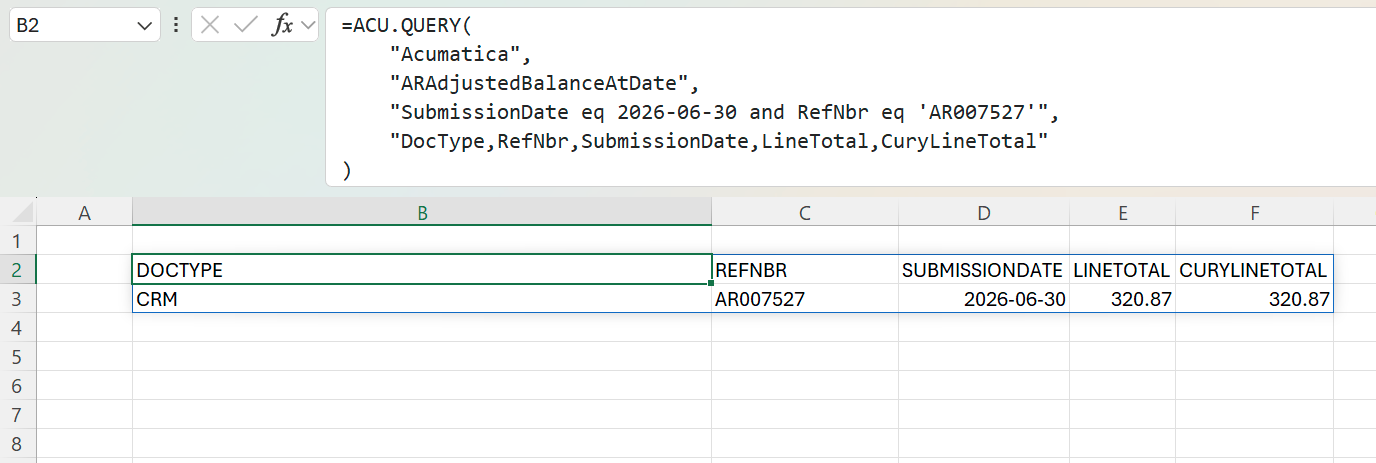
Task: Click the Select All corner triangle
Action: (x=23, y=213)
